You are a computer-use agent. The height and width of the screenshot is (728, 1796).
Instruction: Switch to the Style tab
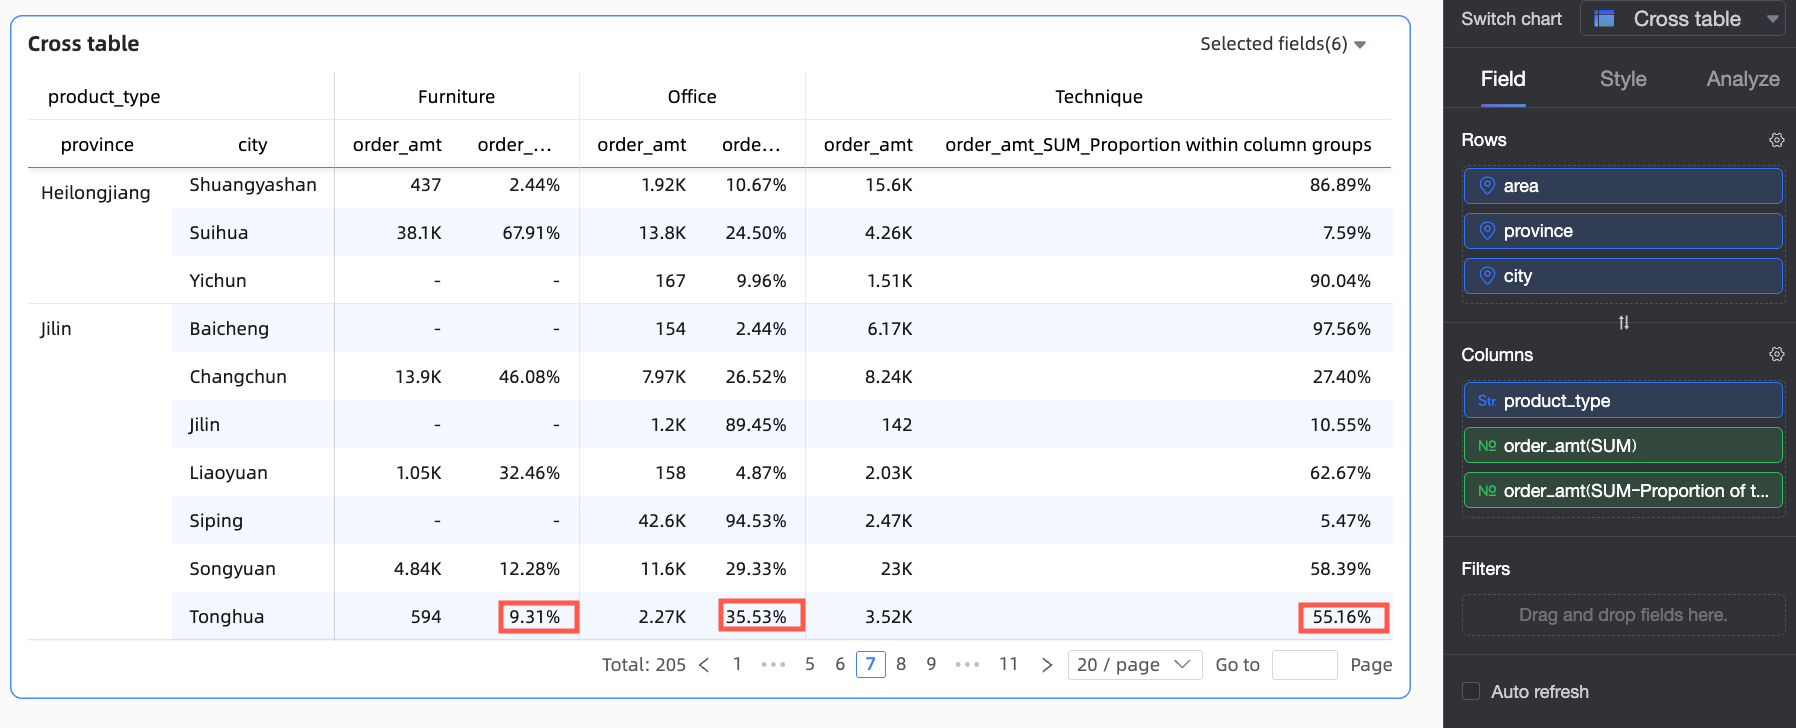(1623, 79)
